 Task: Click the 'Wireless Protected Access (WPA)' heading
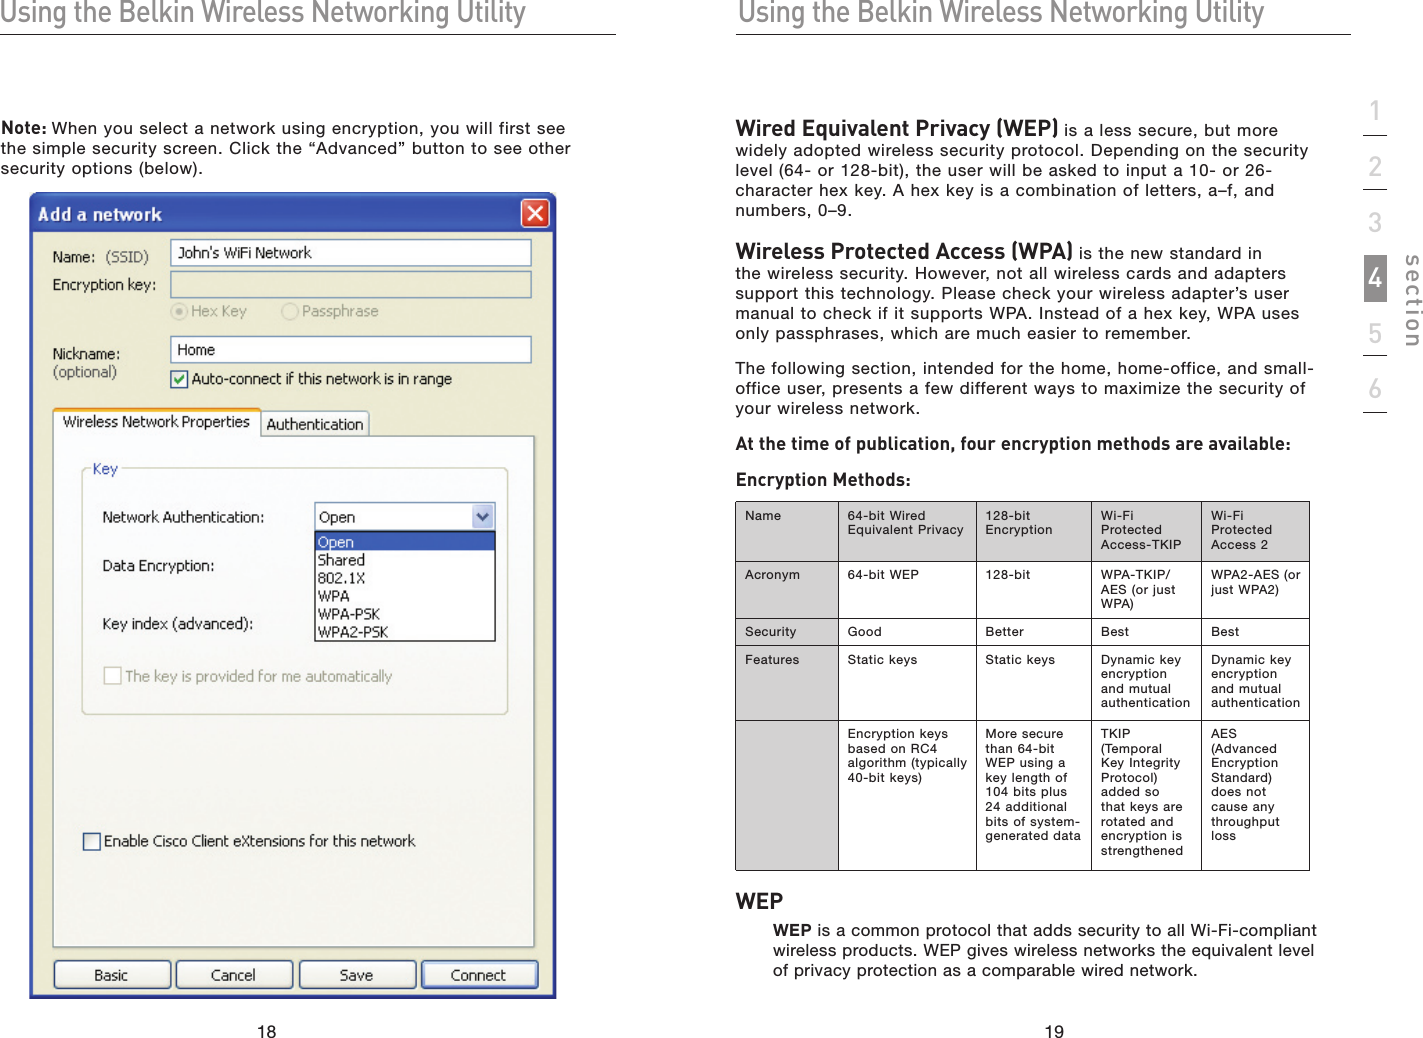904,251
